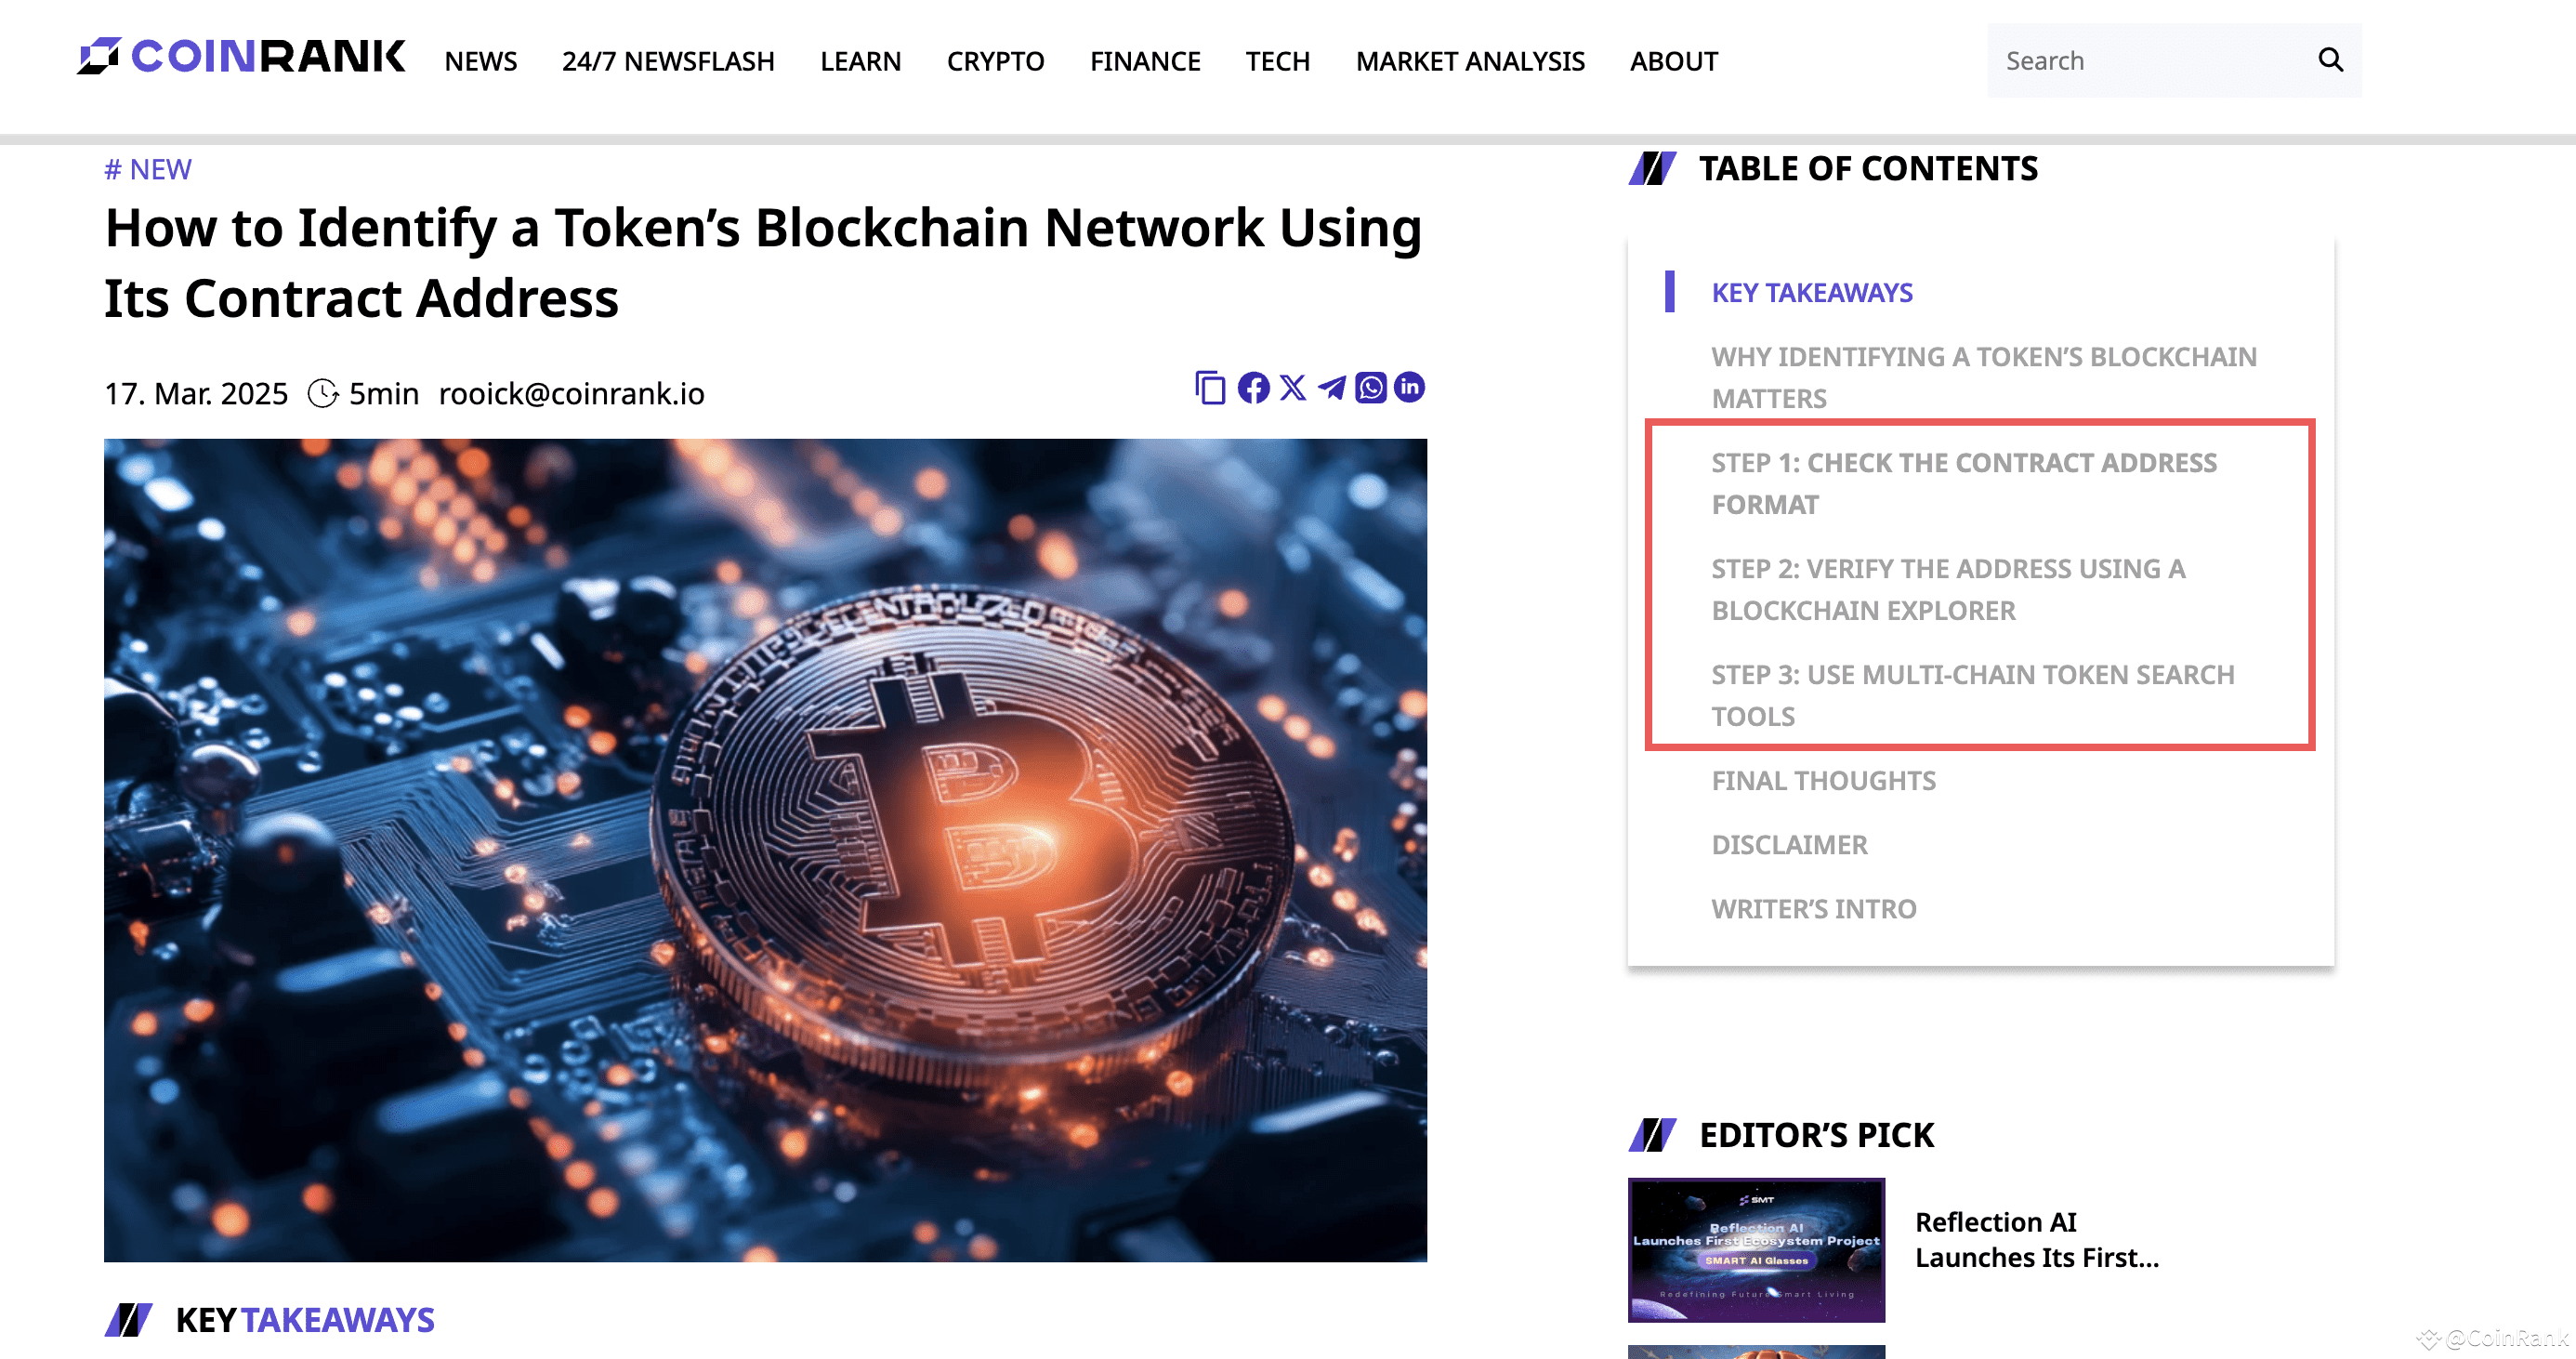2576x1359 pixels.
Task: Copy the article link icon
Action: tap(1210, 388)
